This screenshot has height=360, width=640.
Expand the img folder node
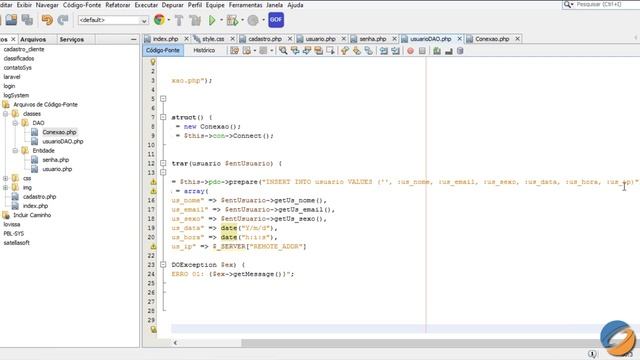pyautogui.click(x=6, y=187)
